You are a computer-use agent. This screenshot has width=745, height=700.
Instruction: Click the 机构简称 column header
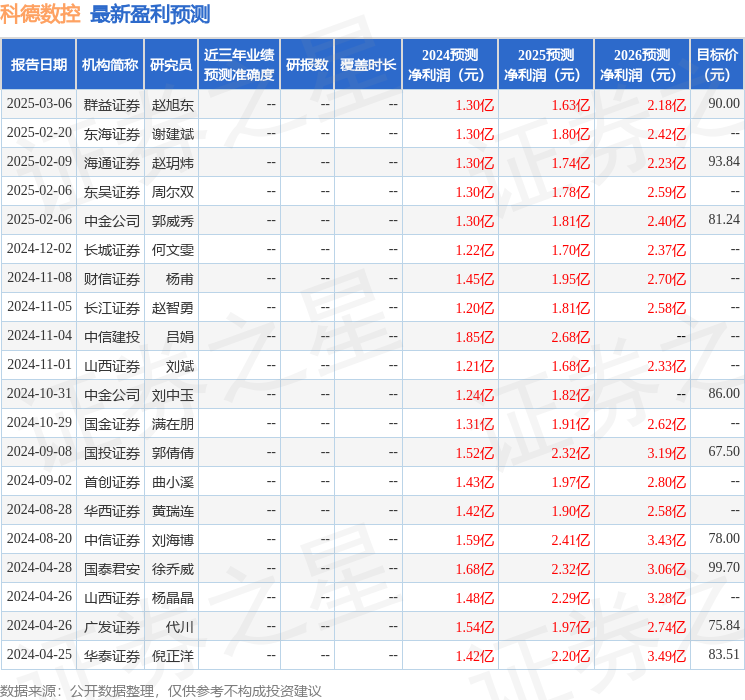click(110, 65)
